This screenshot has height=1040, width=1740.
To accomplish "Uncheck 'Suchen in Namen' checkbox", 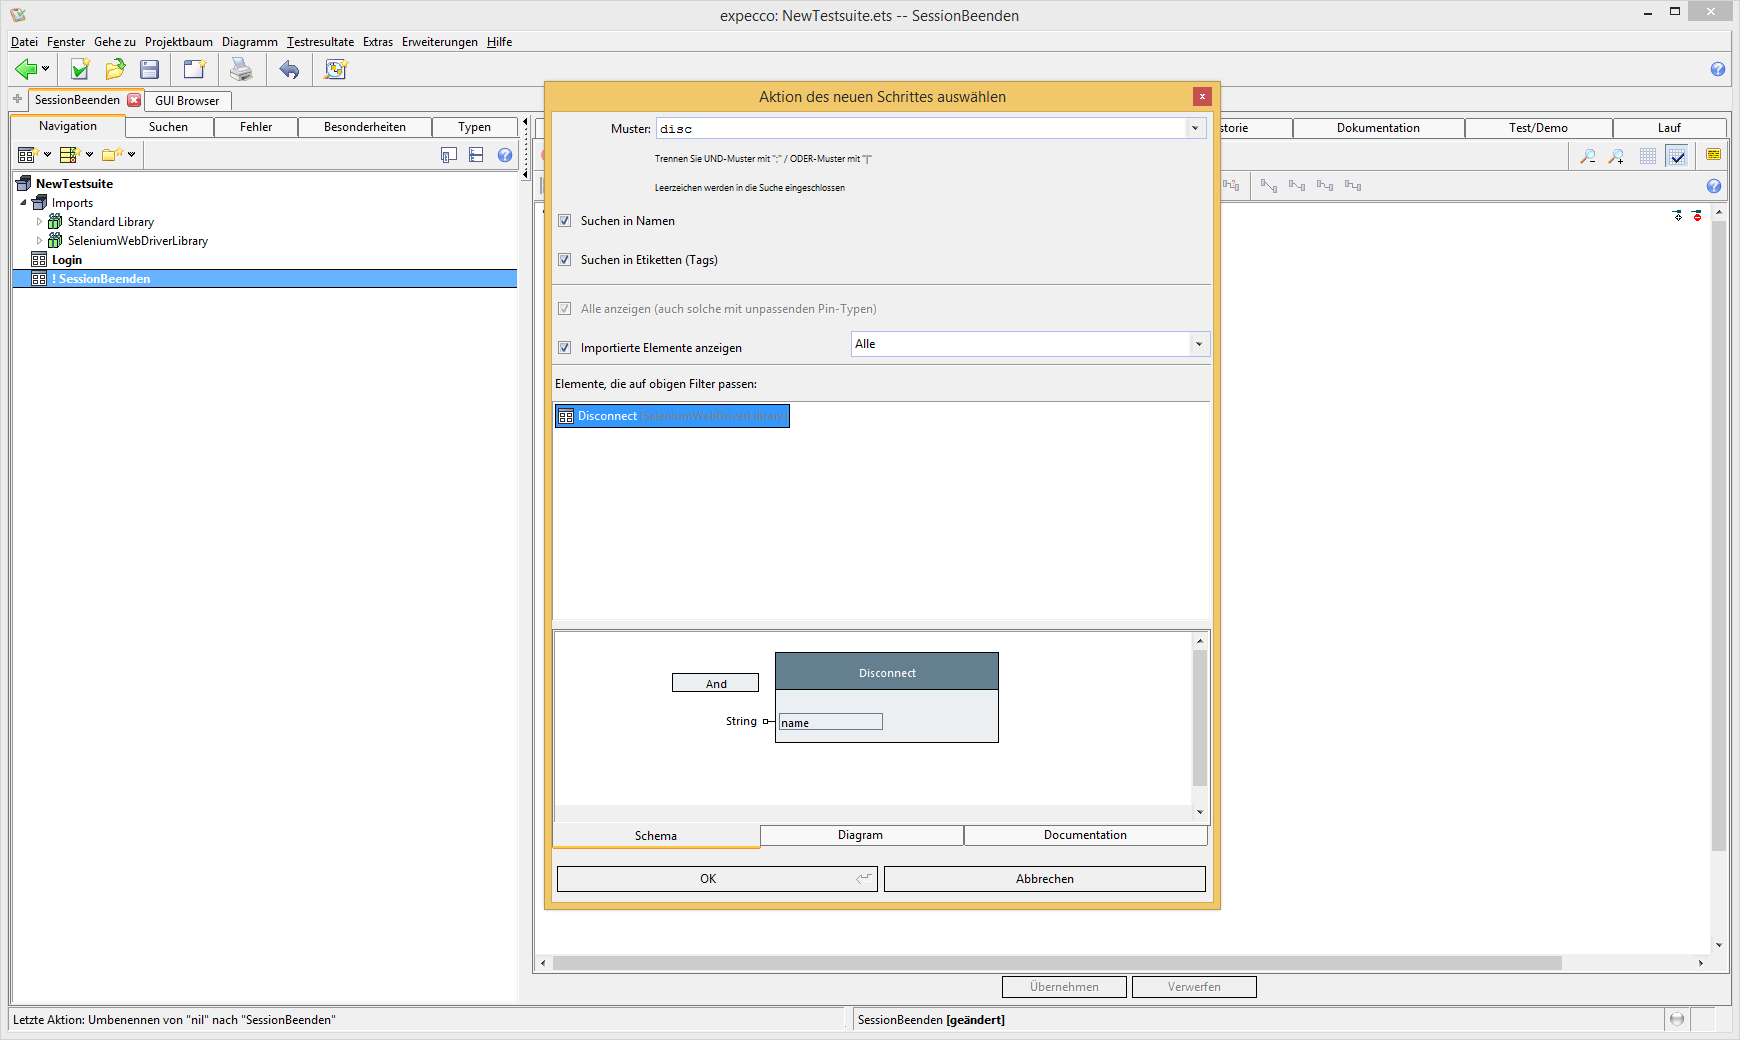I will [565, 221].
